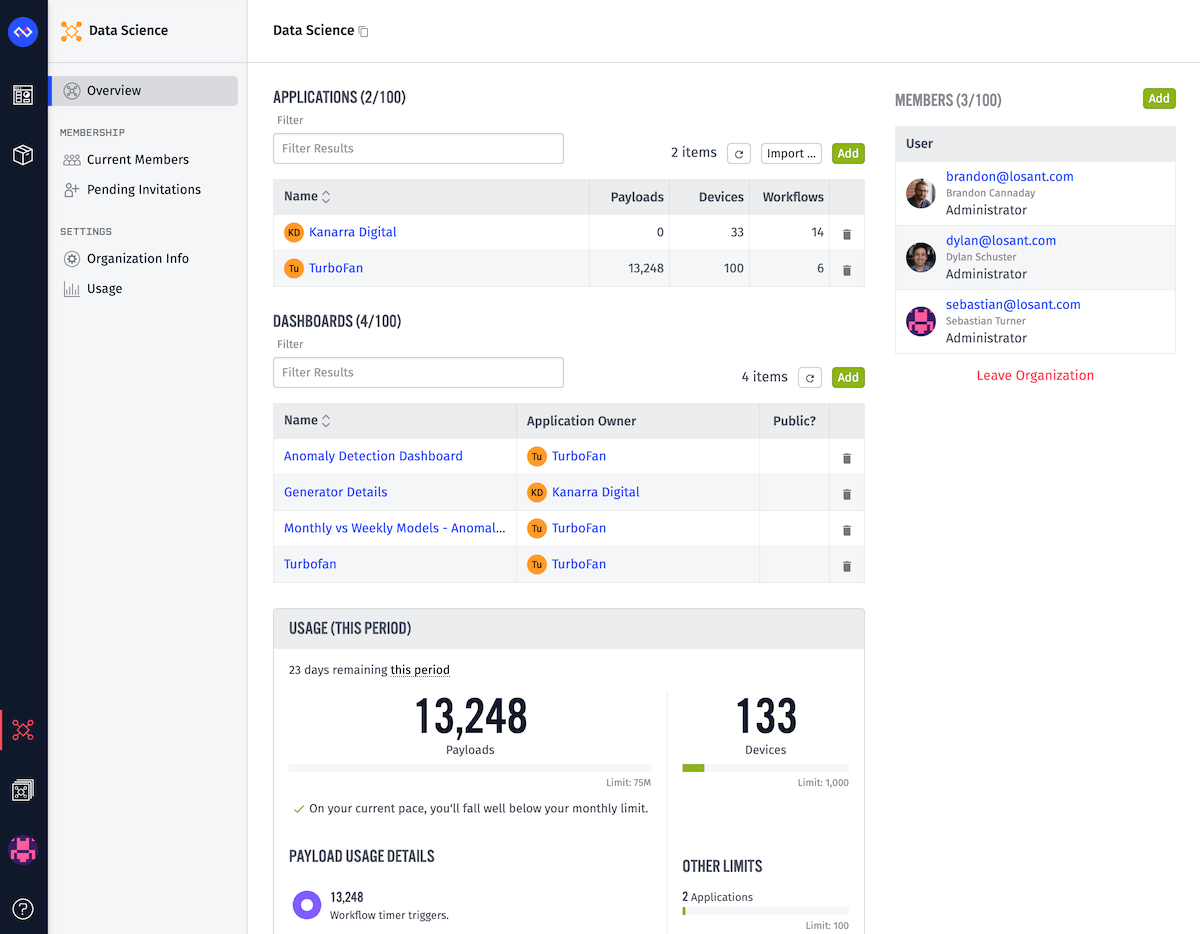The width and height of the screenshot is (1200, 934).
Task: Sort dashboards by Name column
Action: pyautogui.click(x=307, y=420)
